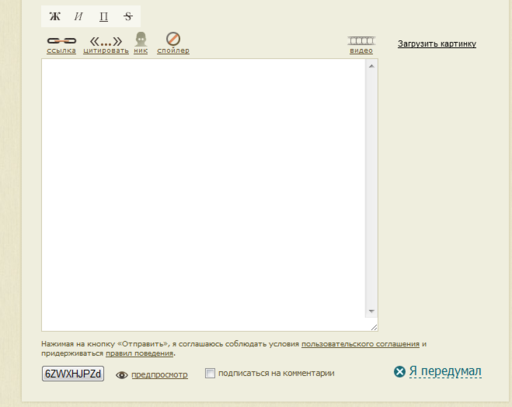Click the up arrow in the scrollbar
This screenshot has height=407, width=512.
(371, 66)
